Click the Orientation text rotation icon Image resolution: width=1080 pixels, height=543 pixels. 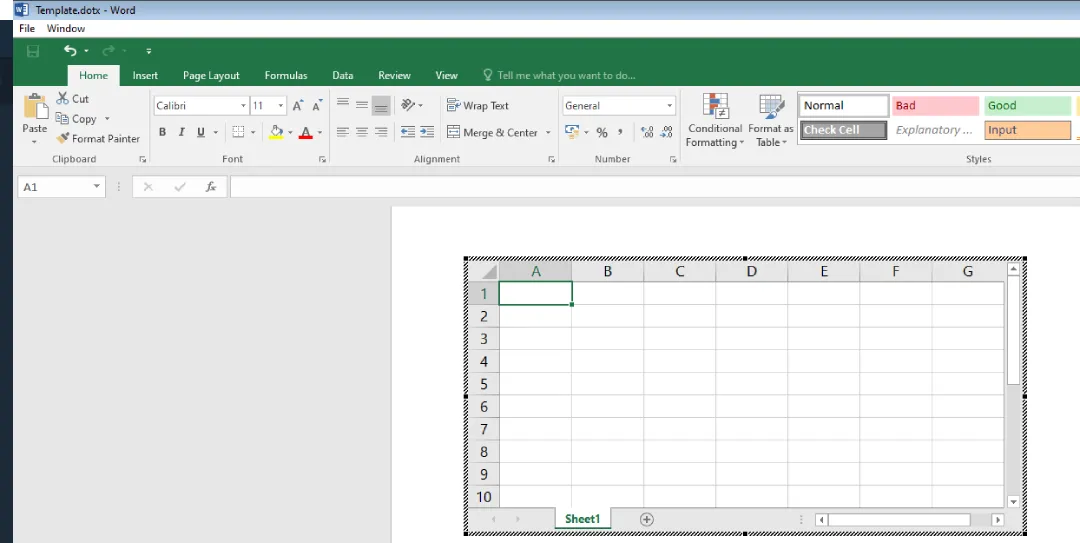408,105
